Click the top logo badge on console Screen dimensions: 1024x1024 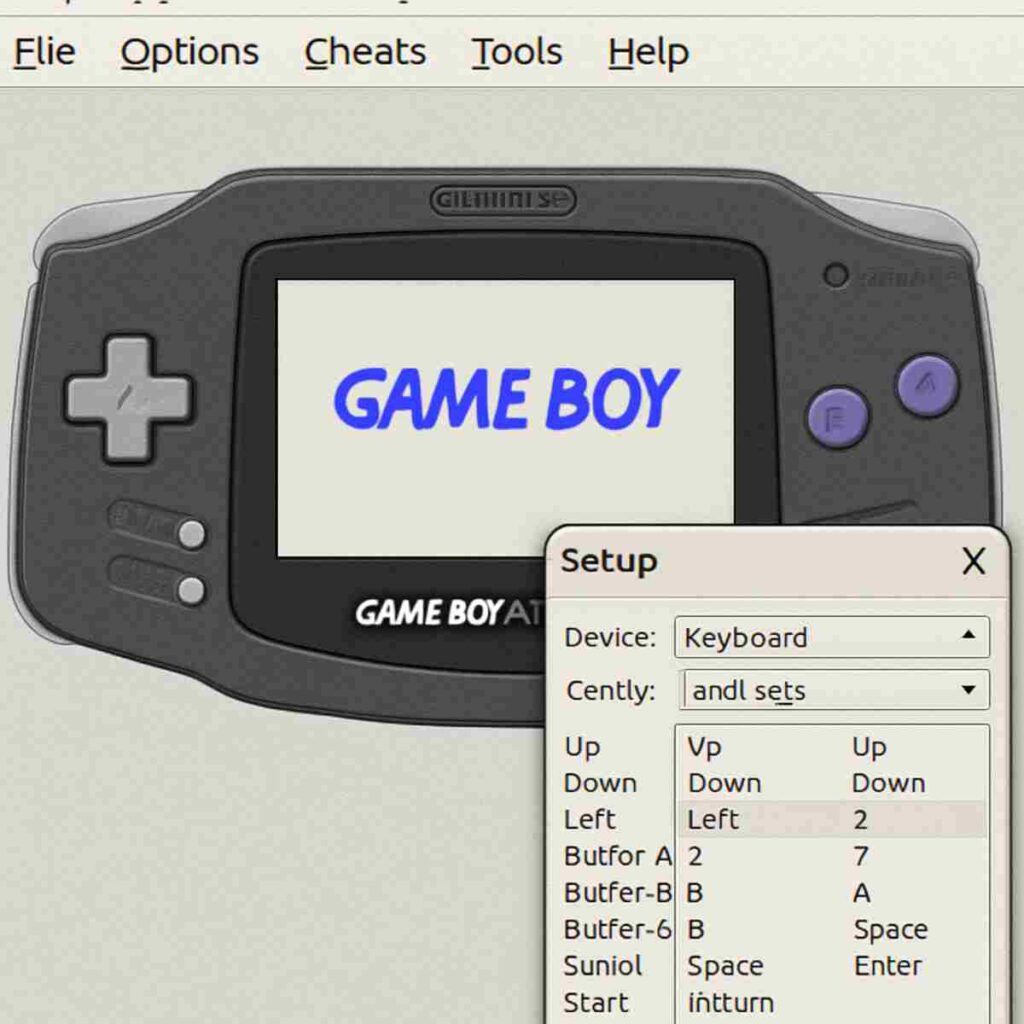pos(503,199)
